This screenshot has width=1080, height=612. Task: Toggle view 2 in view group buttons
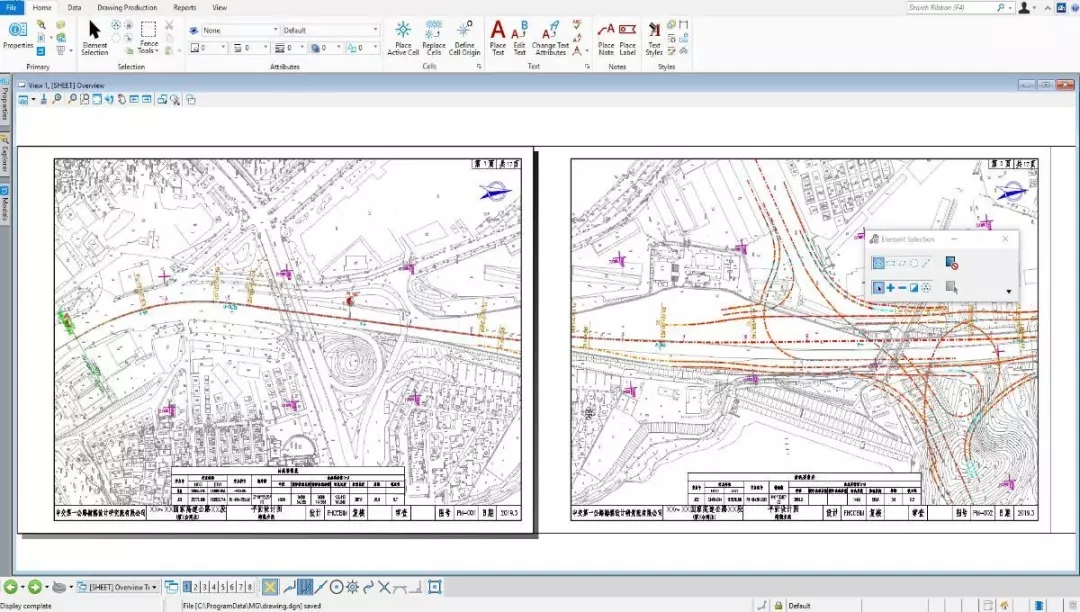[197, 587]
